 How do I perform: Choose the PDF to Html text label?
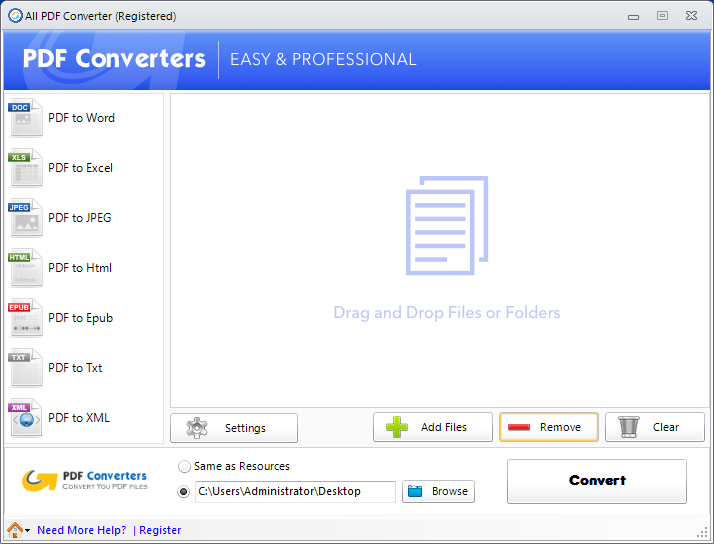[x=80, y=268]
